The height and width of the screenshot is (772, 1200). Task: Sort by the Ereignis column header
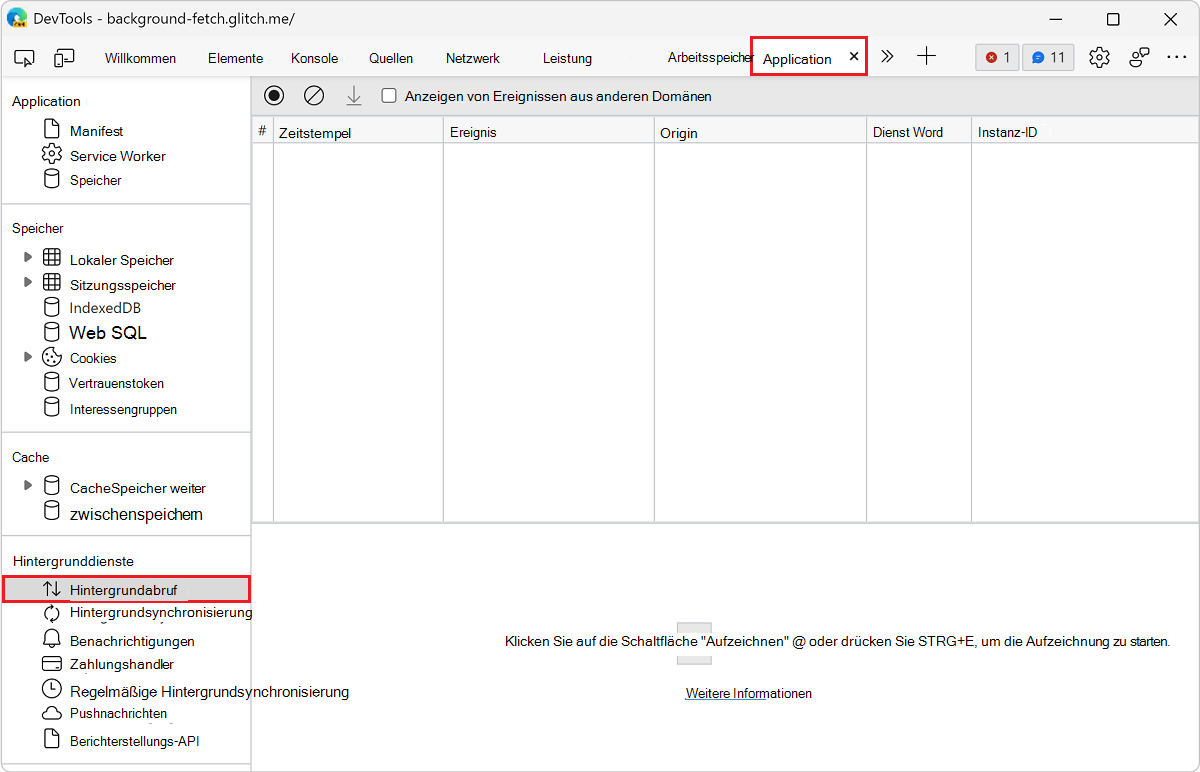tap(549, 132)
